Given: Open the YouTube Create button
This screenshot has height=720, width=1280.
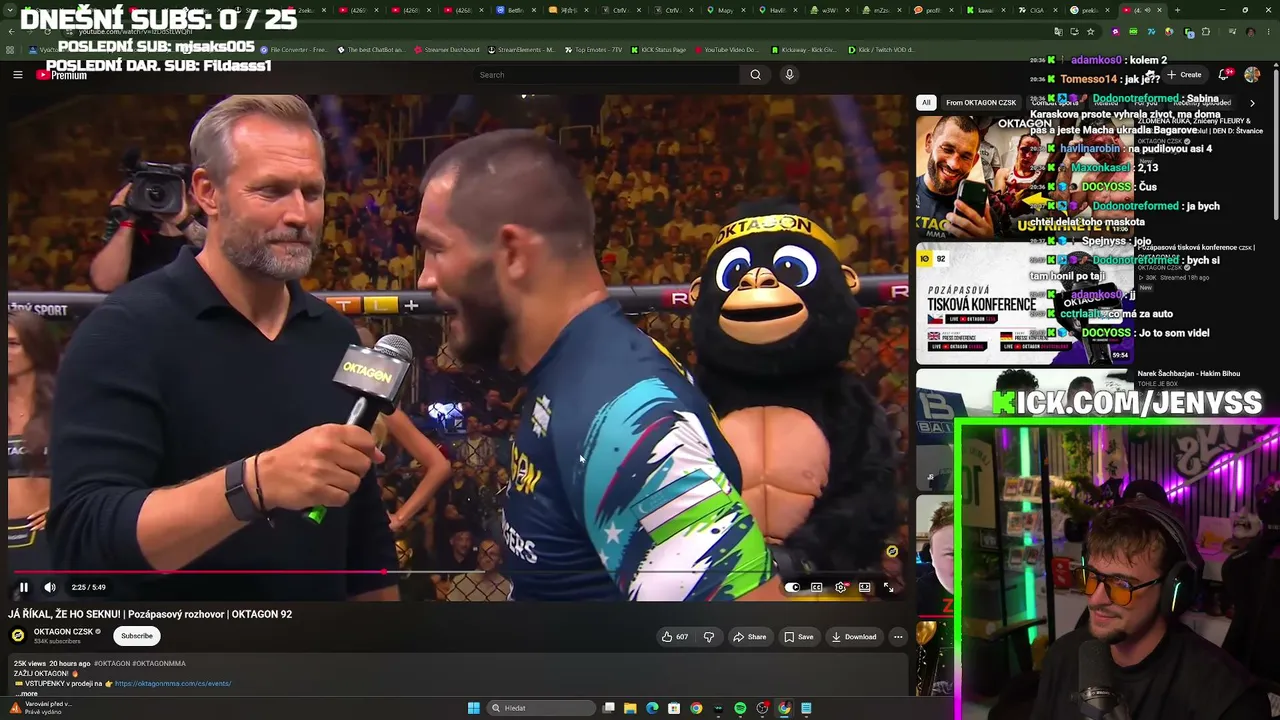Looking at the screenshot, I should coord(1184,75).
